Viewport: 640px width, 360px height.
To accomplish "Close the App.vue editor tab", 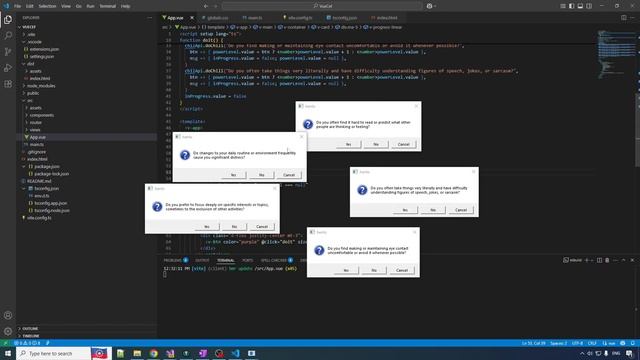I will click(x=192, y=18).
